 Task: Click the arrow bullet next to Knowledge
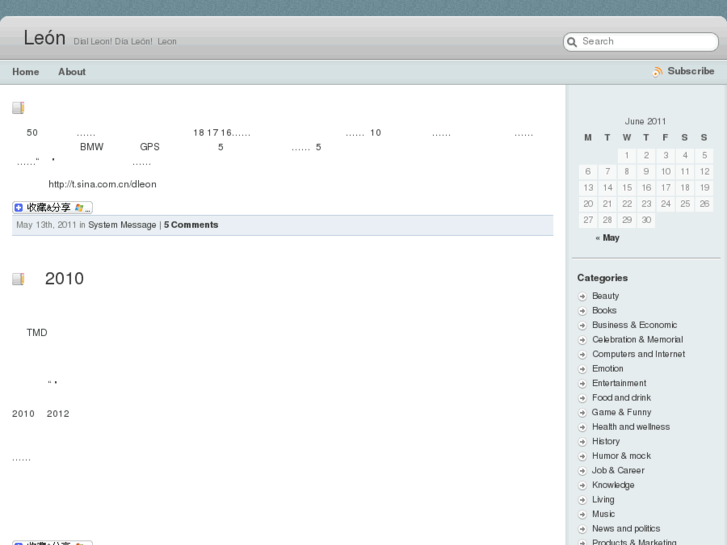582,485
